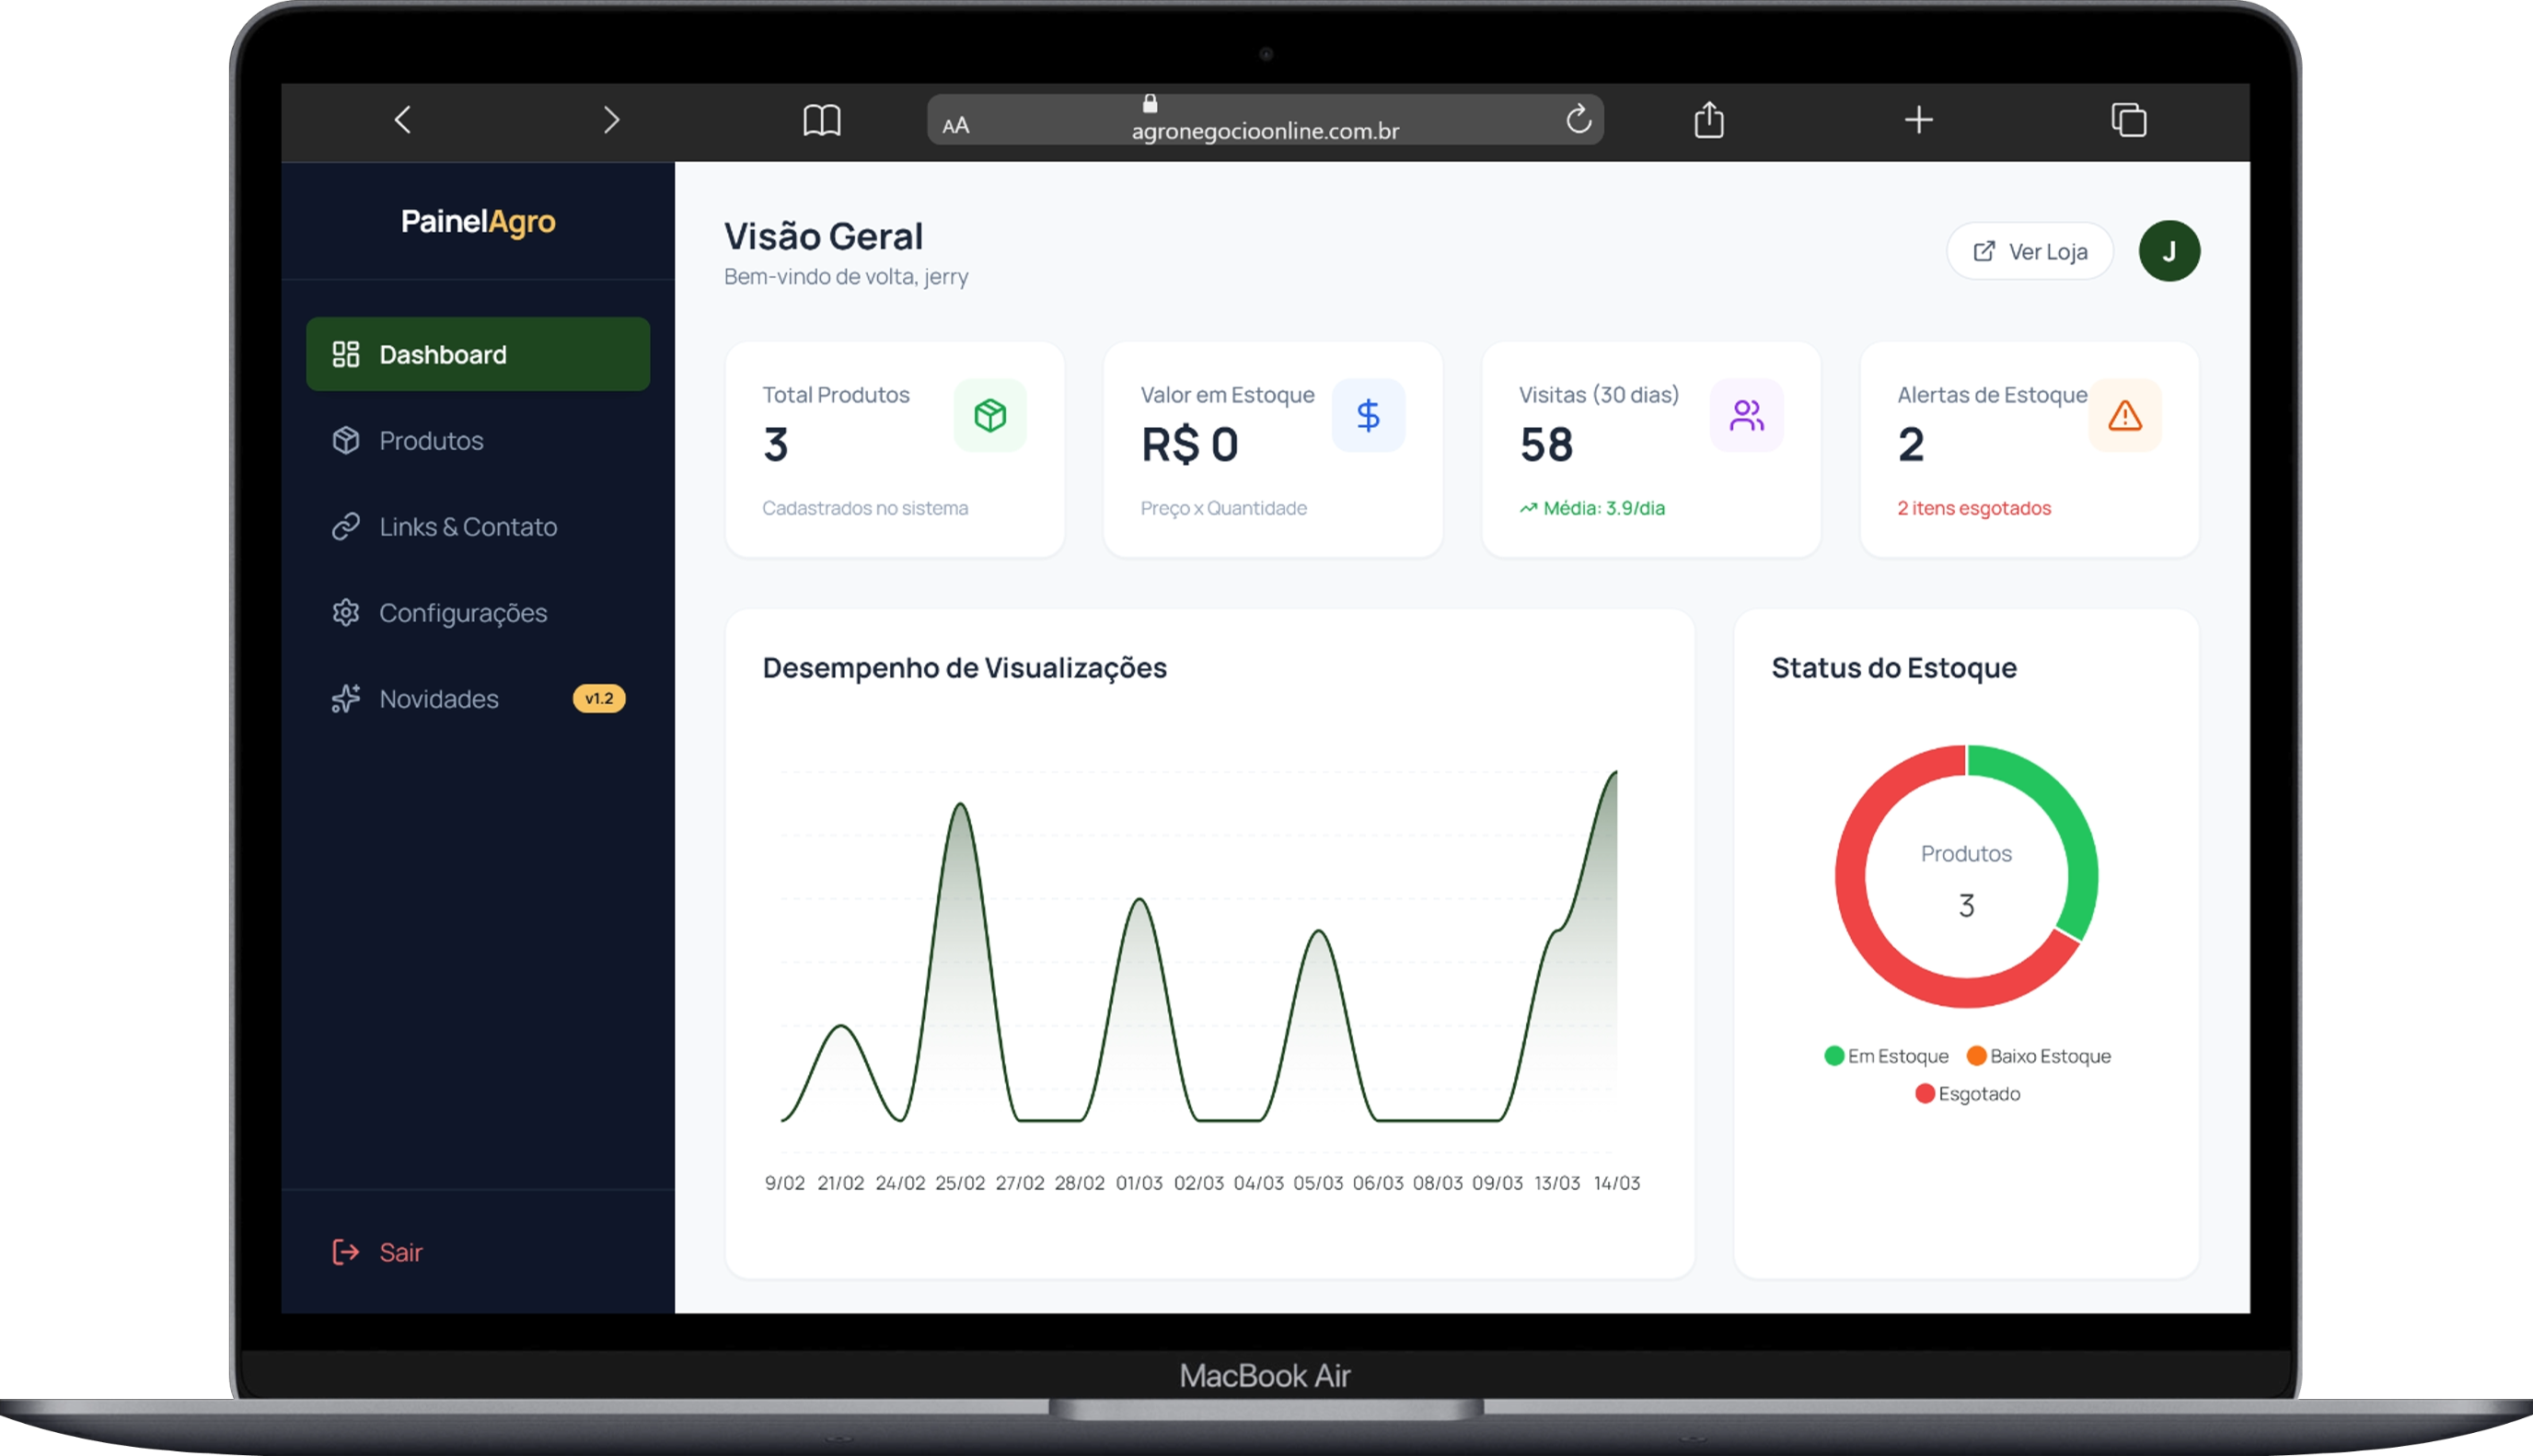Click the address bar URL field
2533x1456 pixels.
click(x=1264, y=130)
